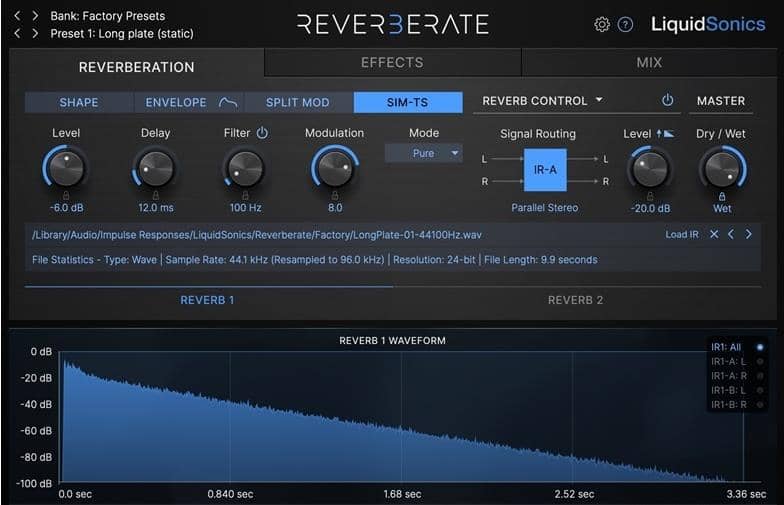Click the File Statistics line
The height and width of the screenshot is (505, 784).
[x=314, y=260]
